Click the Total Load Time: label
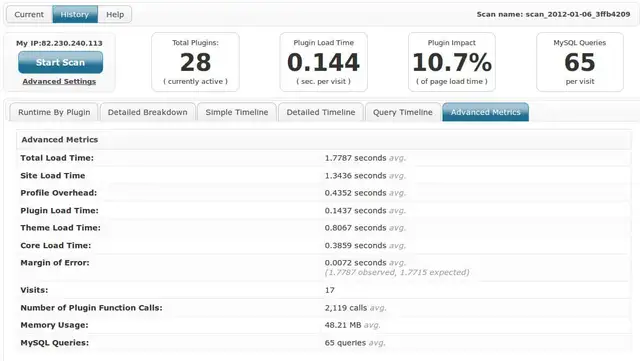640x361 pixels. tap(57, 158)
